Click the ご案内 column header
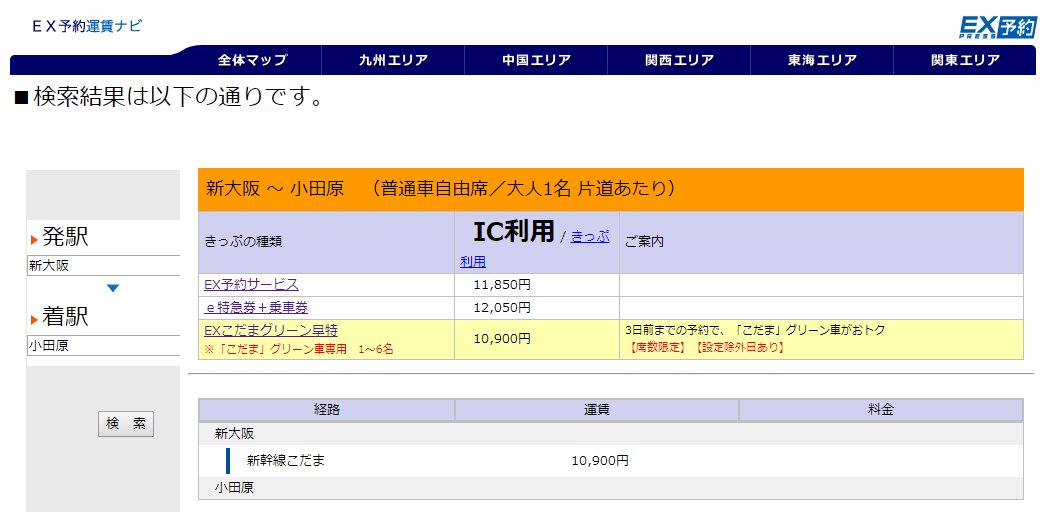This screenshot has width=1044, height=512. [821, 242]
